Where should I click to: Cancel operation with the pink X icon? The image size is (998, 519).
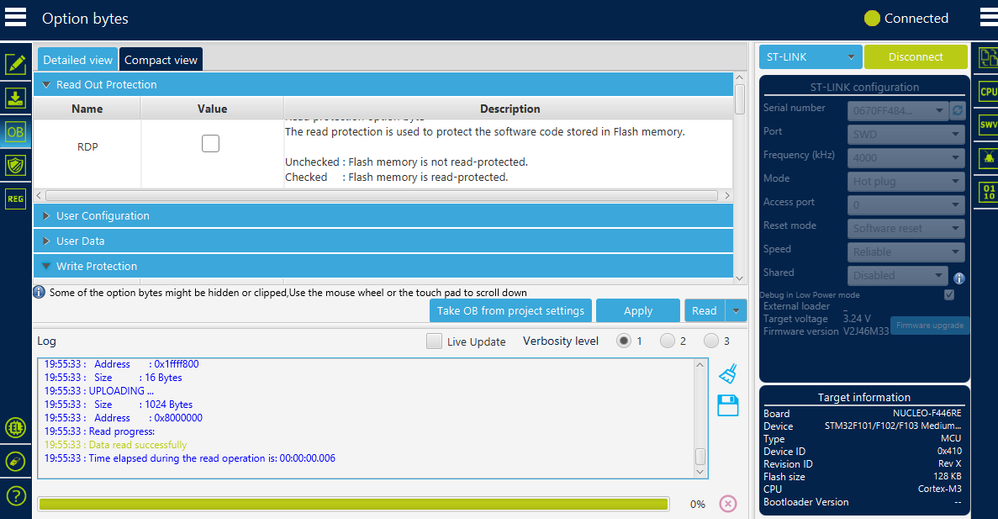click(x=727, y=504)
